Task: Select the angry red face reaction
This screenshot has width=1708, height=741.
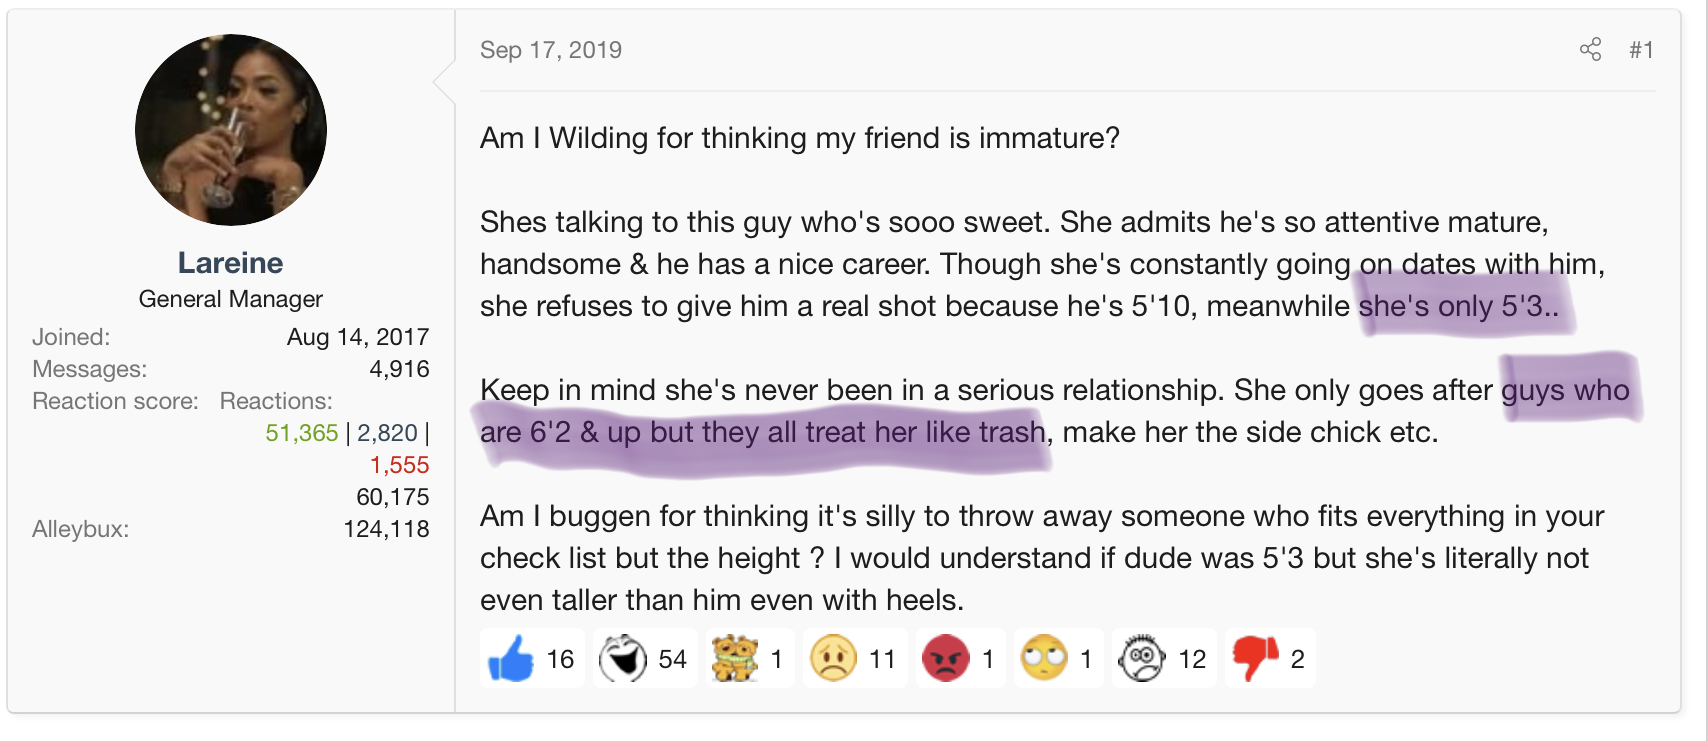Action: (x=945, y=658)
